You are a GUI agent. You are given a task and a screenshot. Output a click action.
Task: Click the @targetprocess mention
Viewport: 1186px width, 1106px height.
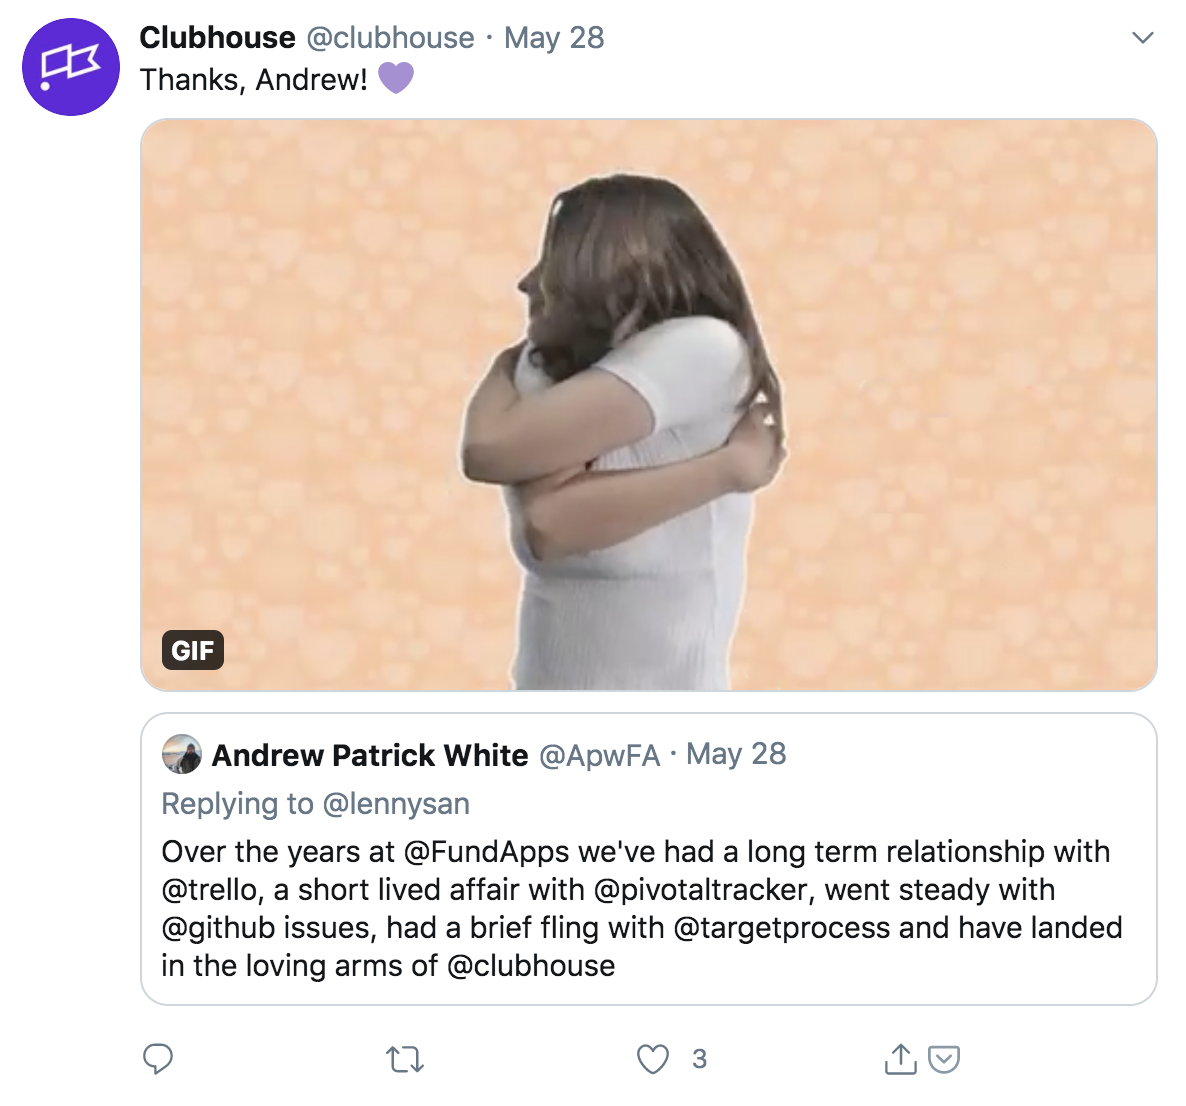781,927
